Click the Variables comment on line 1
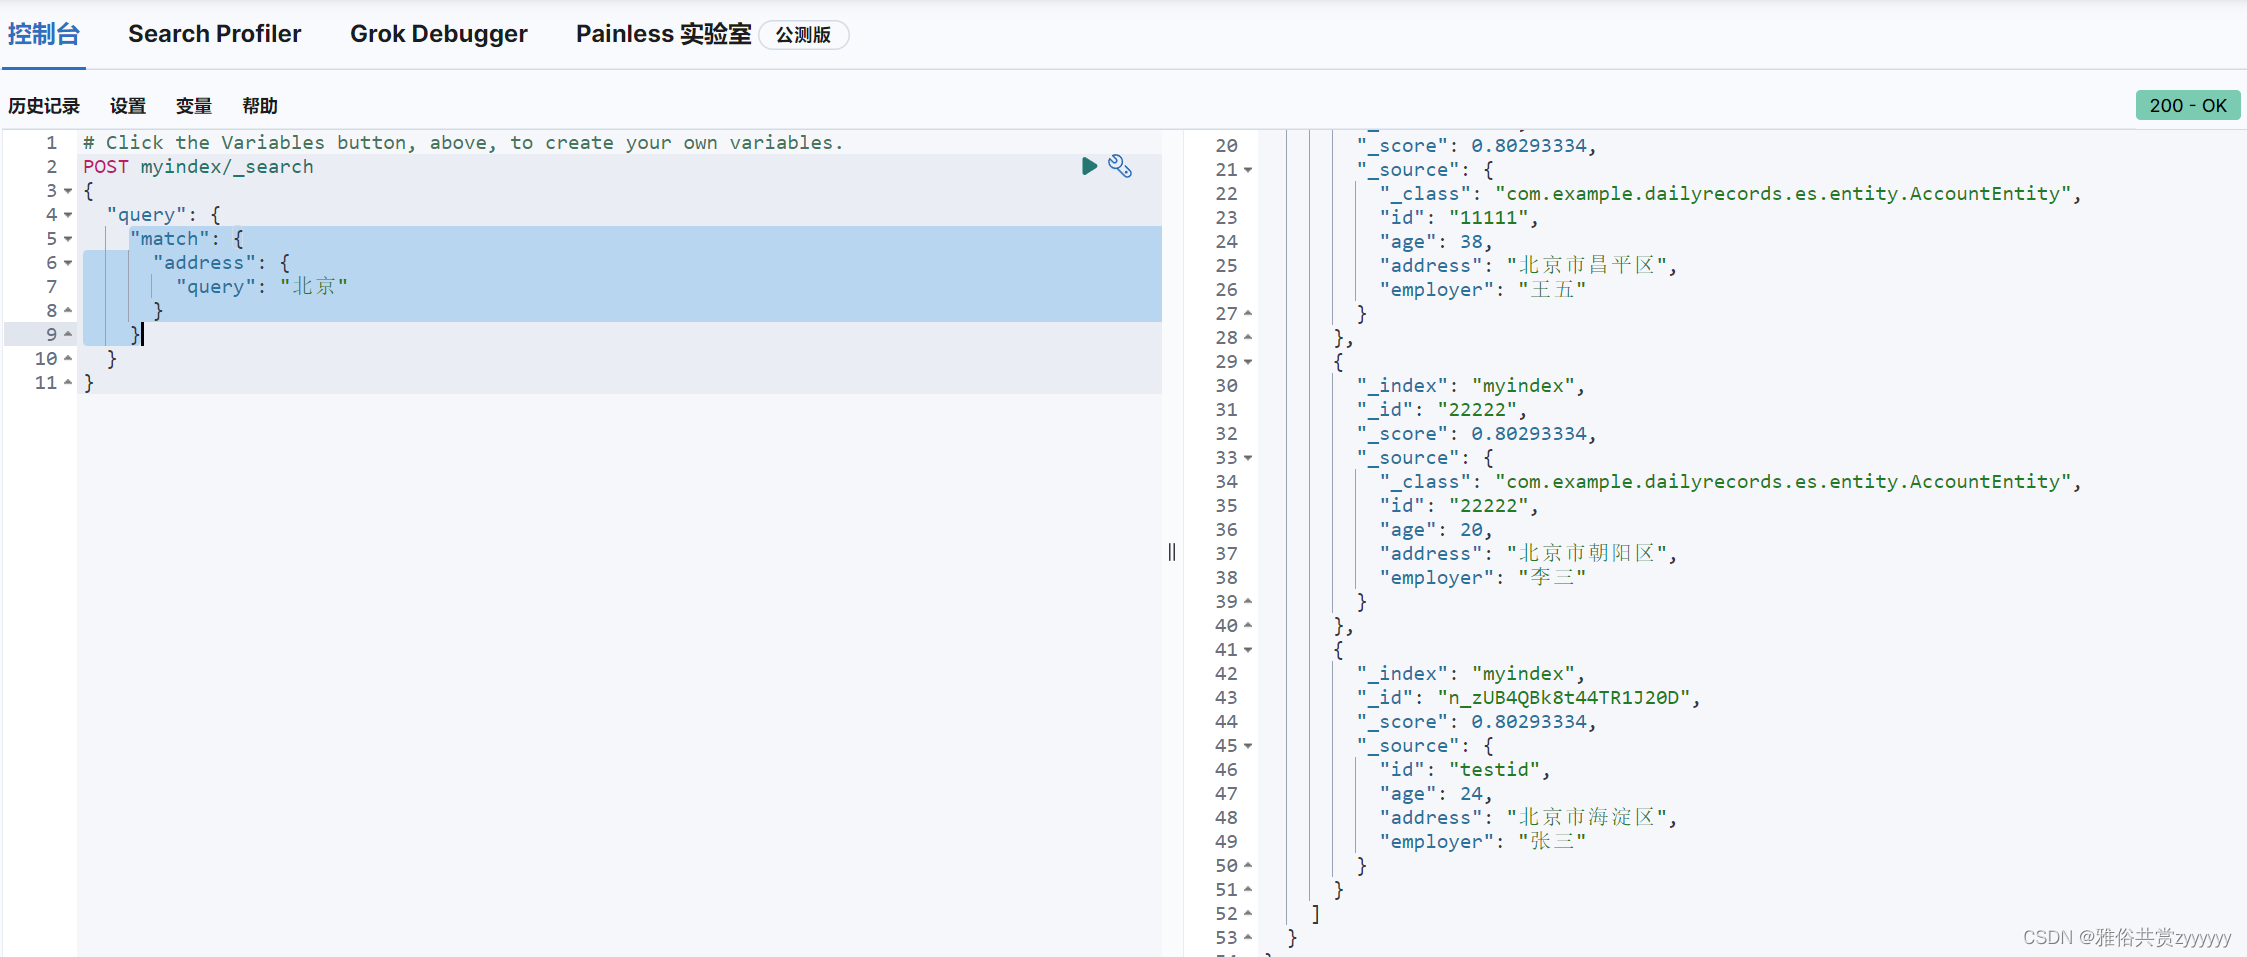 464,143
